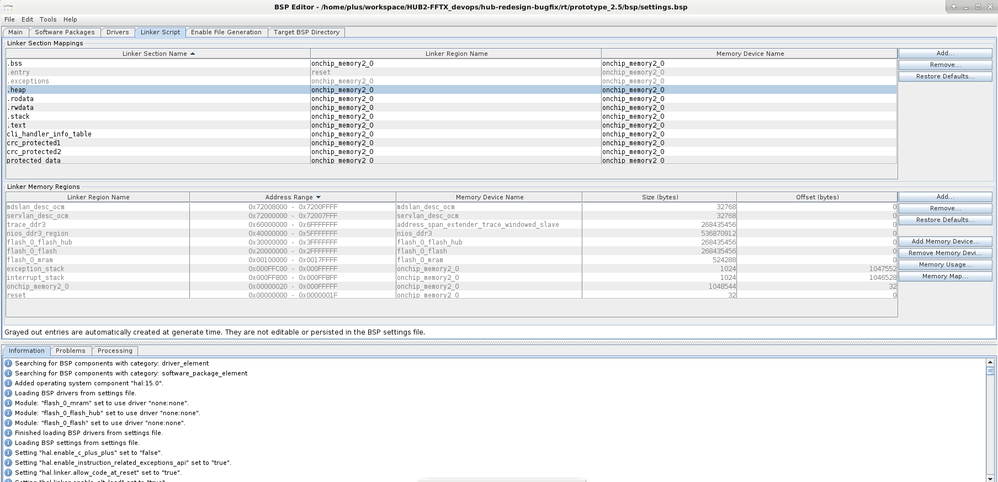This screenshot has width=998, height=482.
Task: Open the Target BSP Directory tab
Action: coord(307,32)
